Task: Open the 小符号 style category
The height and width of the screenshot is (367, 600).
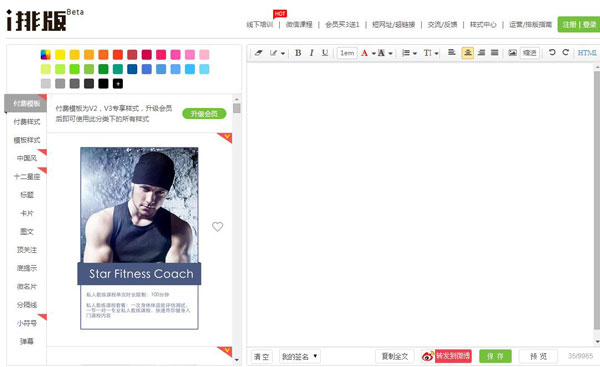Action: click(27, 323)
